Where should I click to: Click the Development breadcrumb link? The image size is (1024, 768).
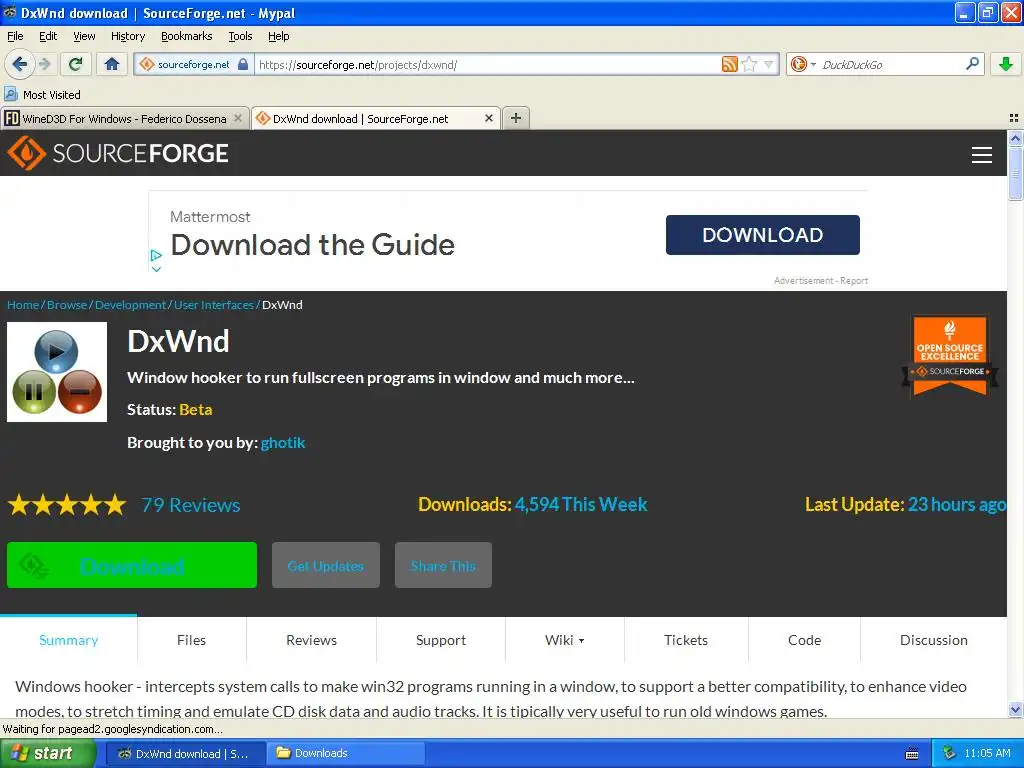tap(131, 305)
